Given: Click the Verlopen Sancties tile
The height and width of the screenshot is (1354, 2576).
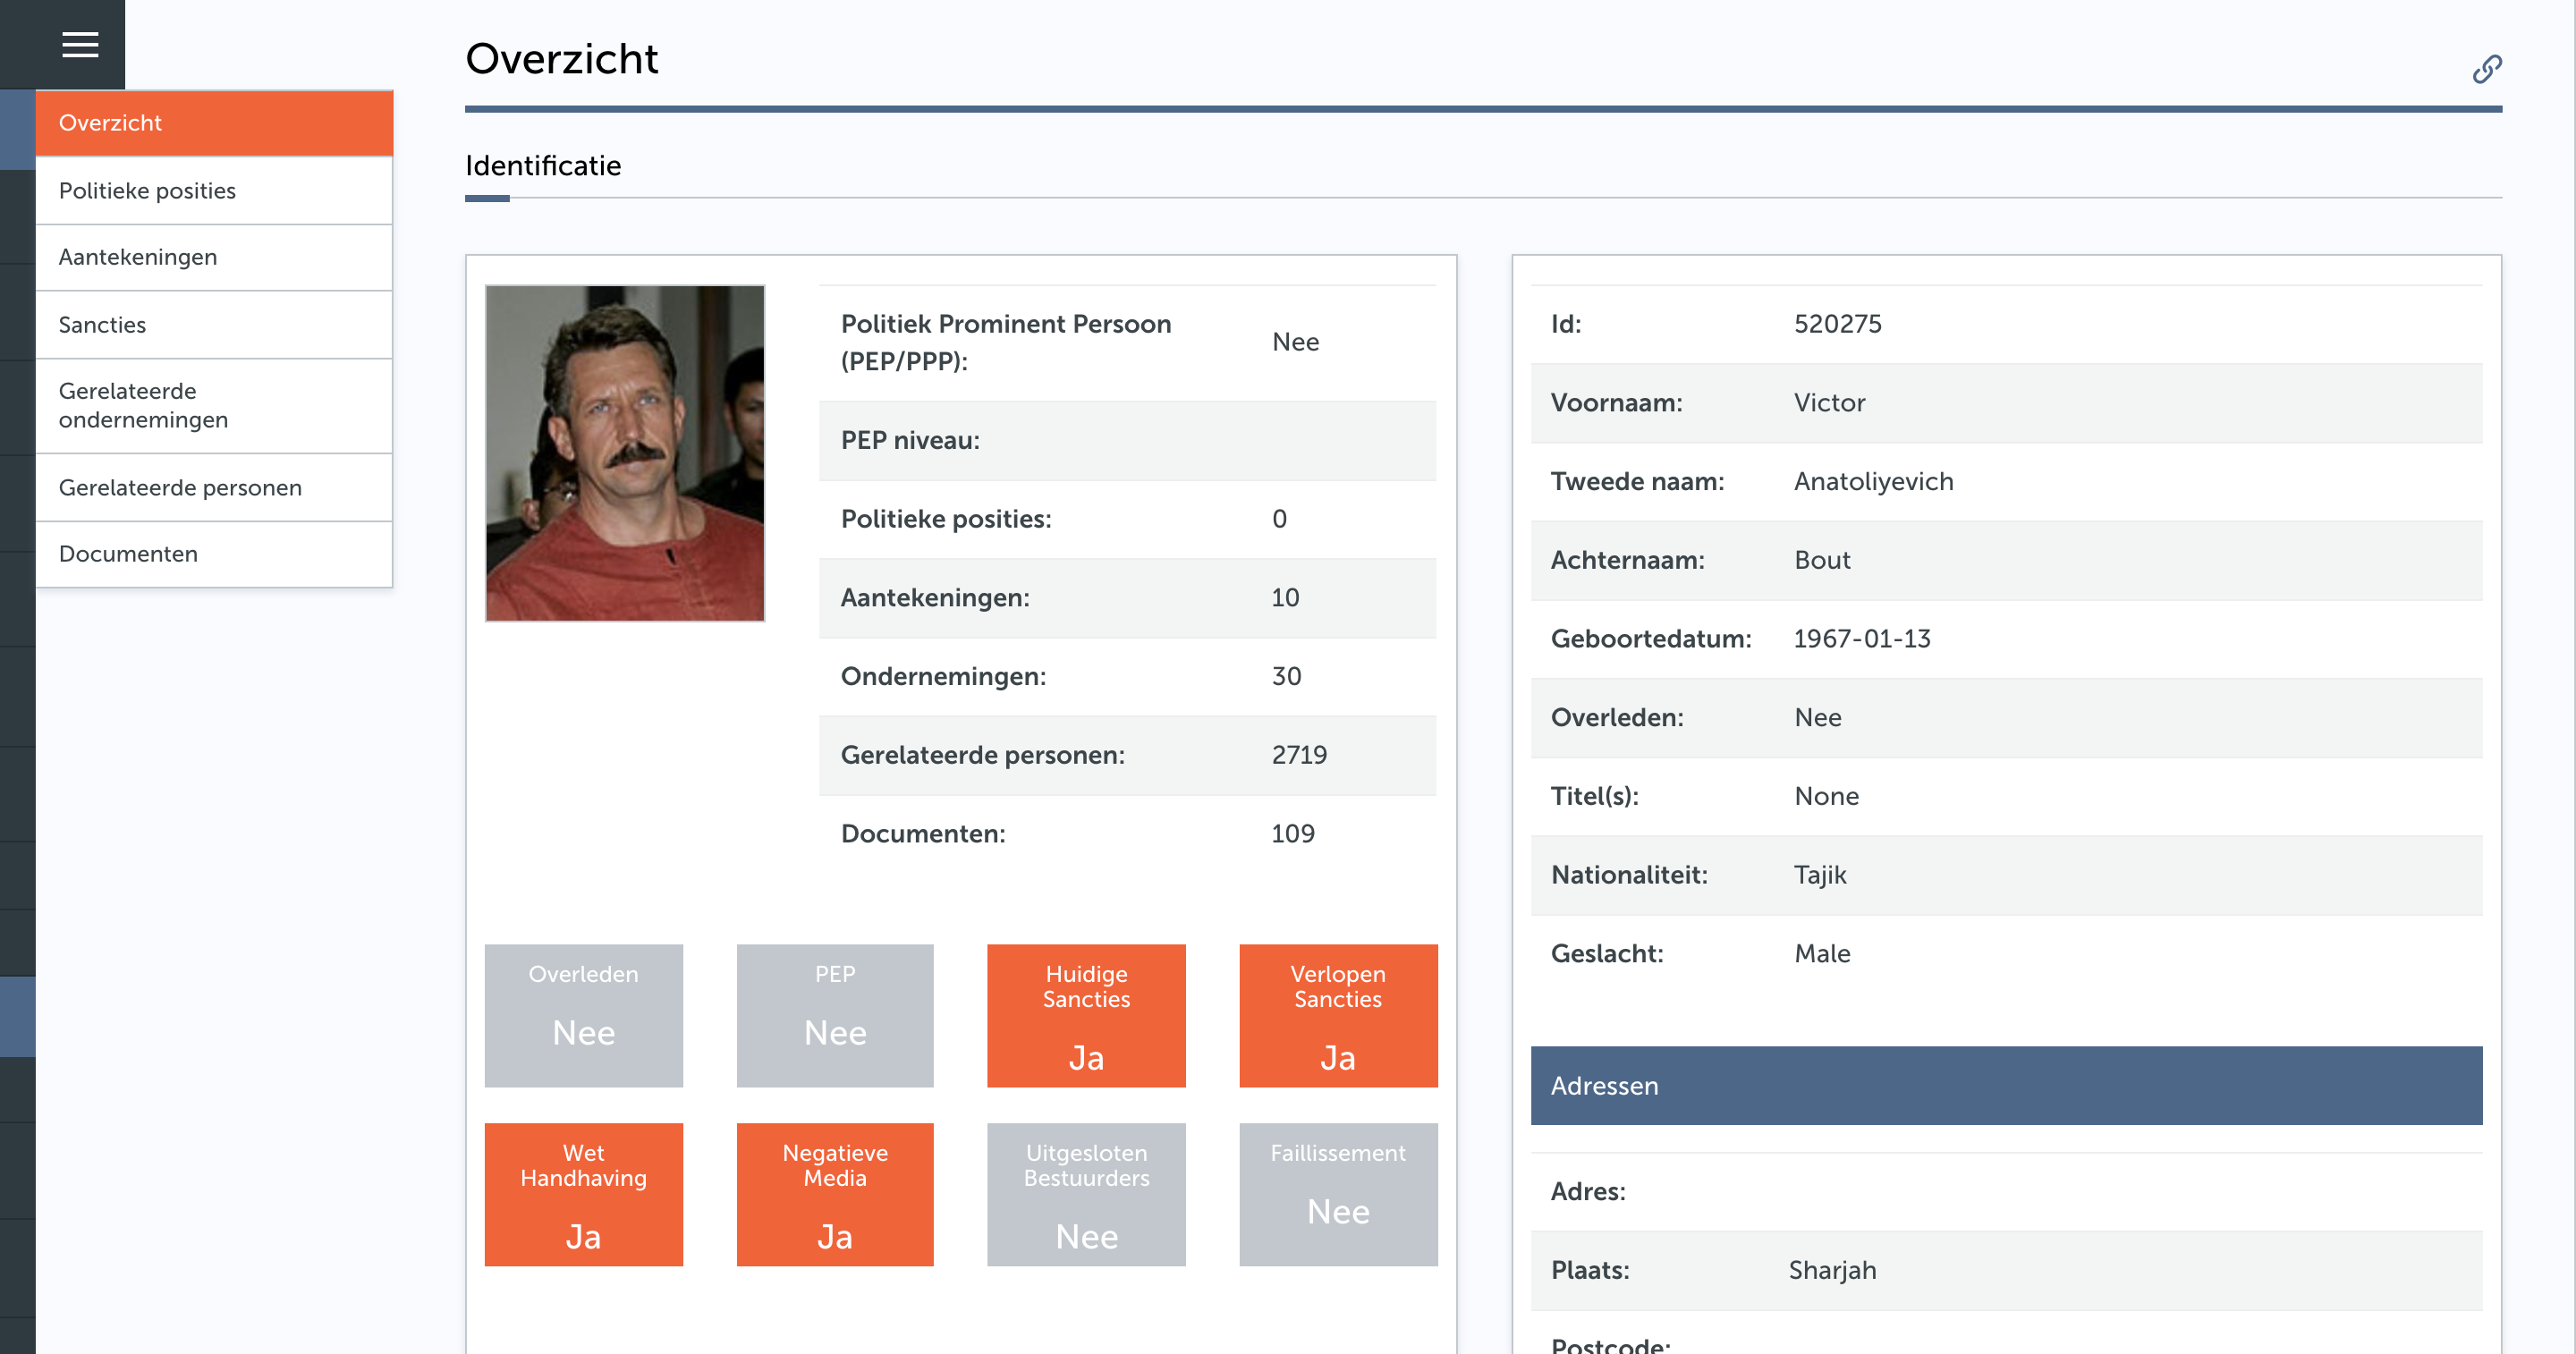Looking at the screenshot, I should point(1338,1016).
